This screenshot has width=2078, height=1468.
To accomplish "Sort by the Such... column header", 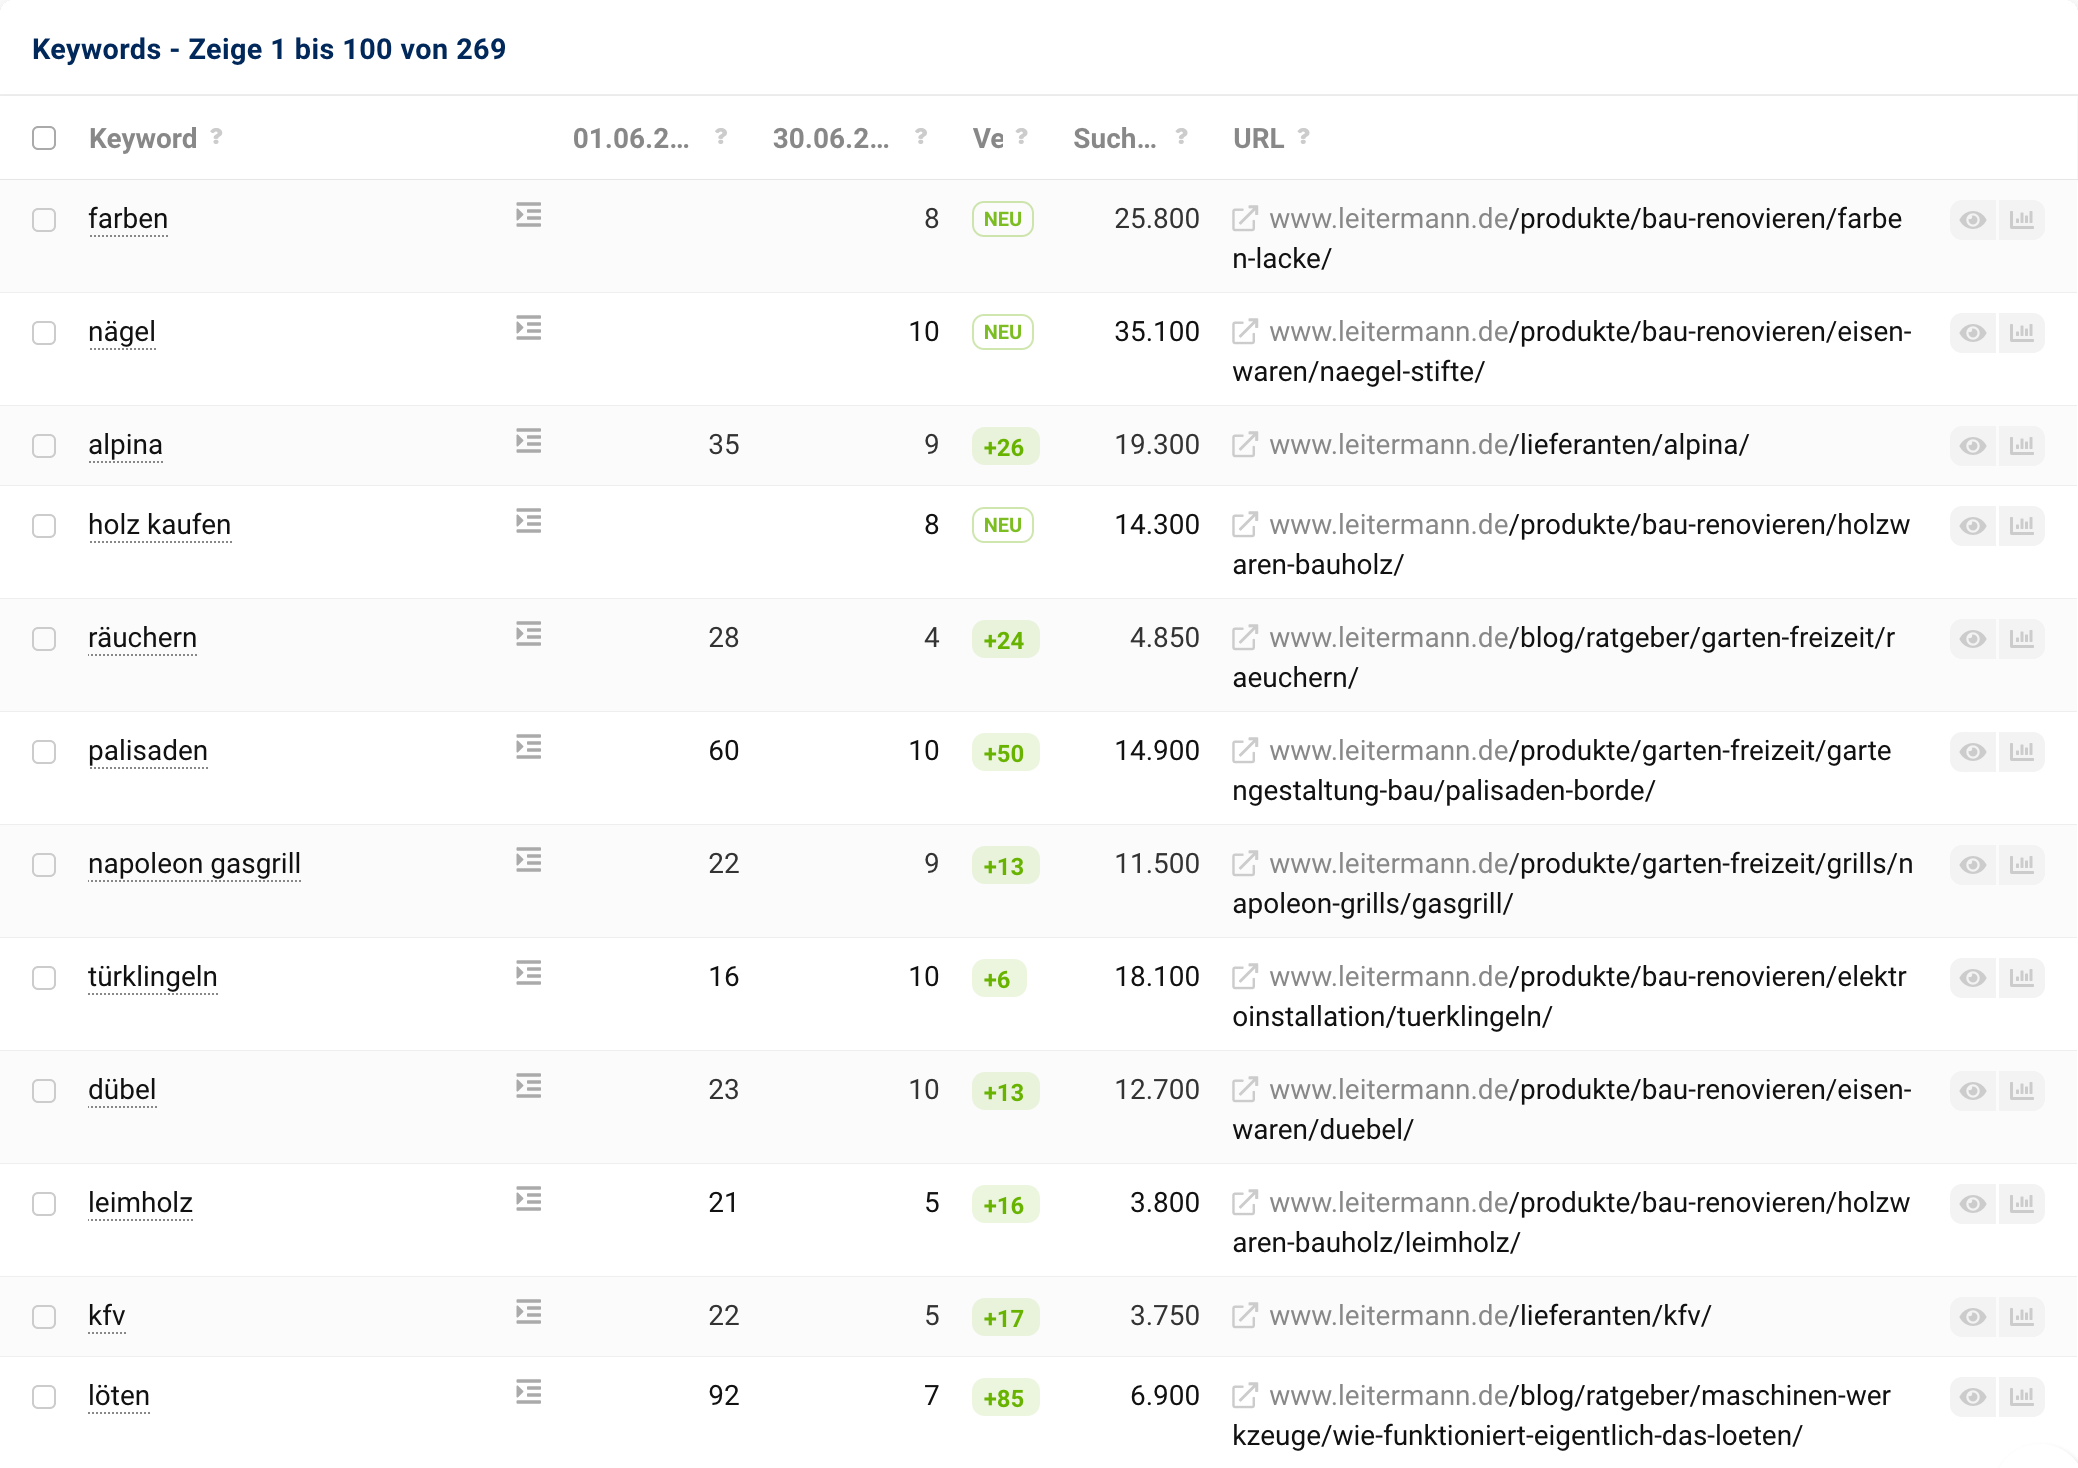I will 1114,138.
